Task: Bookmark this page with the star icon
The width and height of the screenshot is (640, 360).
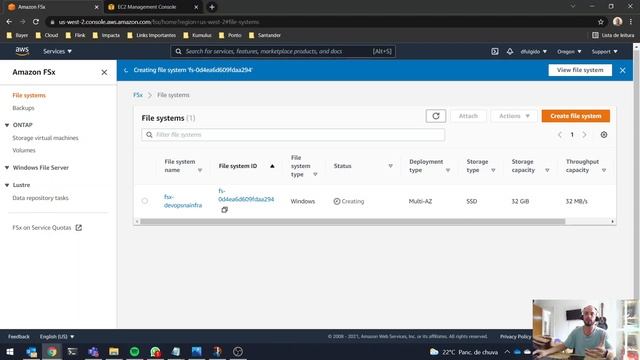Action: (x=600, y=22)
